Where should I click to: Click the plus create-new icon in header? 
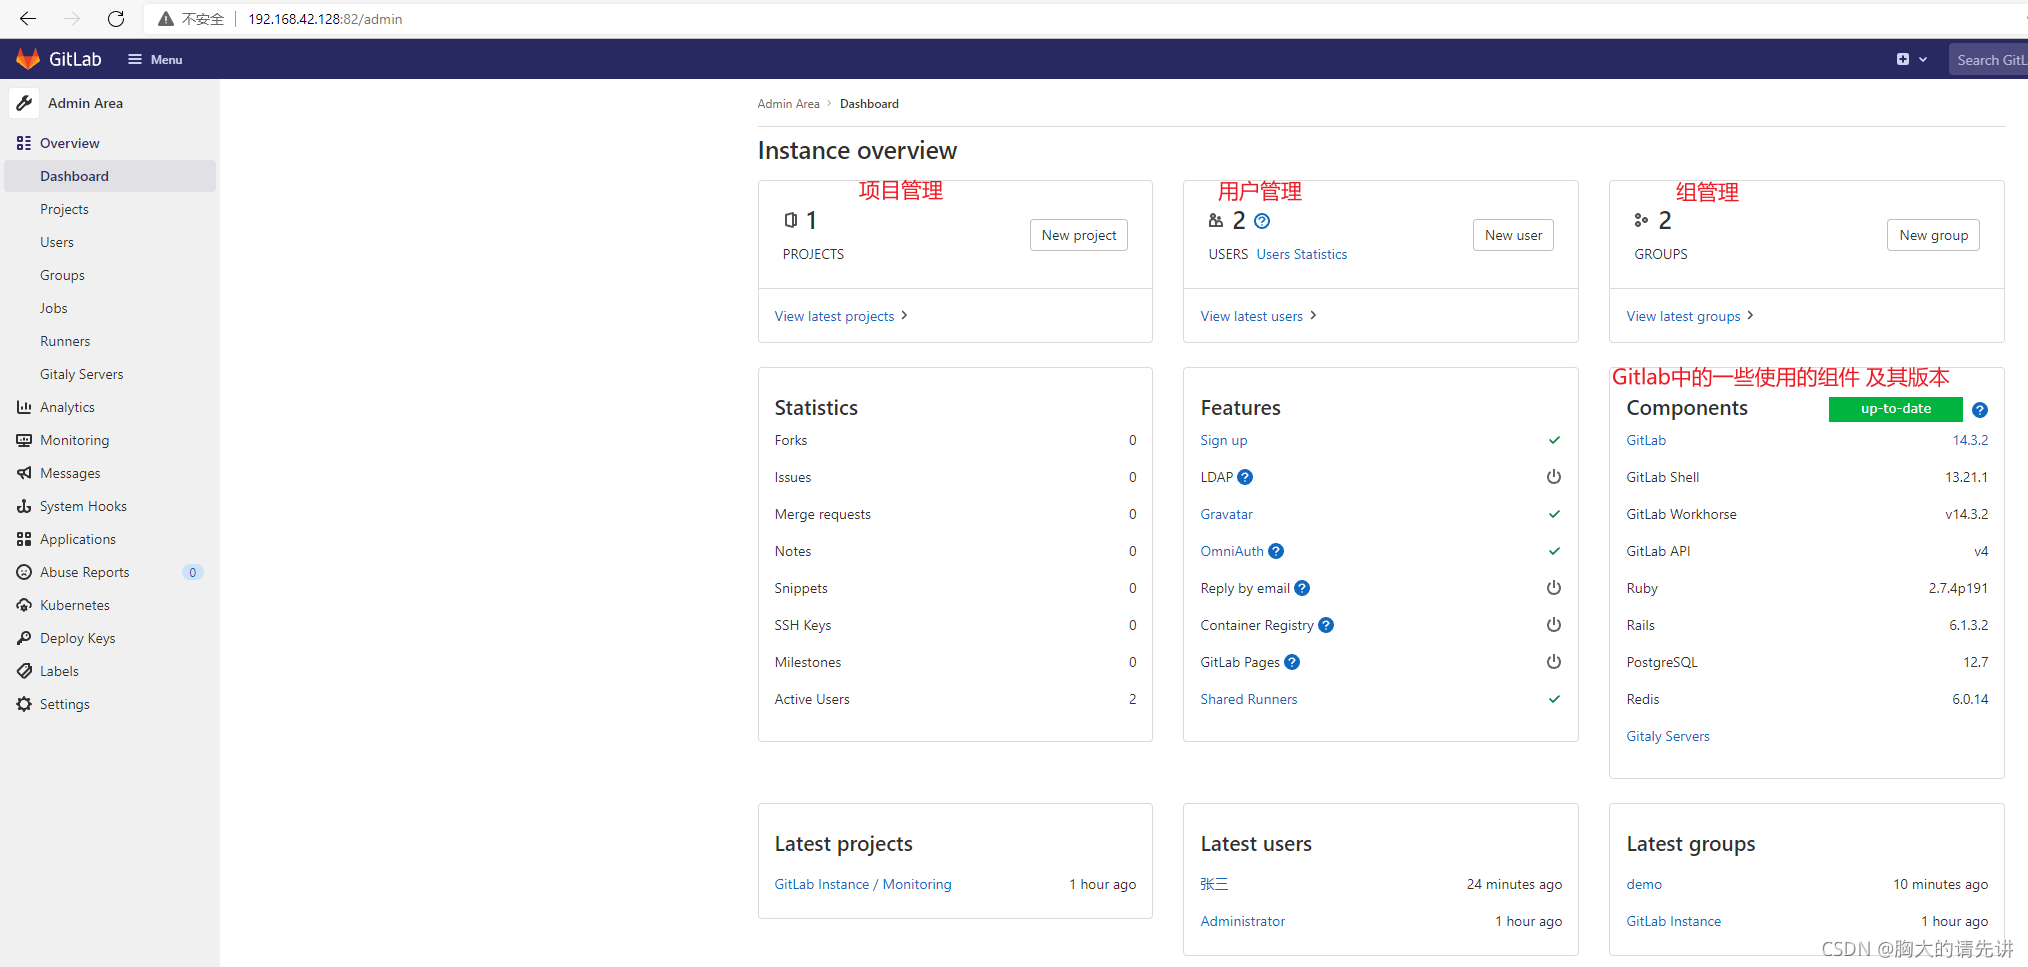(1903, 60)
